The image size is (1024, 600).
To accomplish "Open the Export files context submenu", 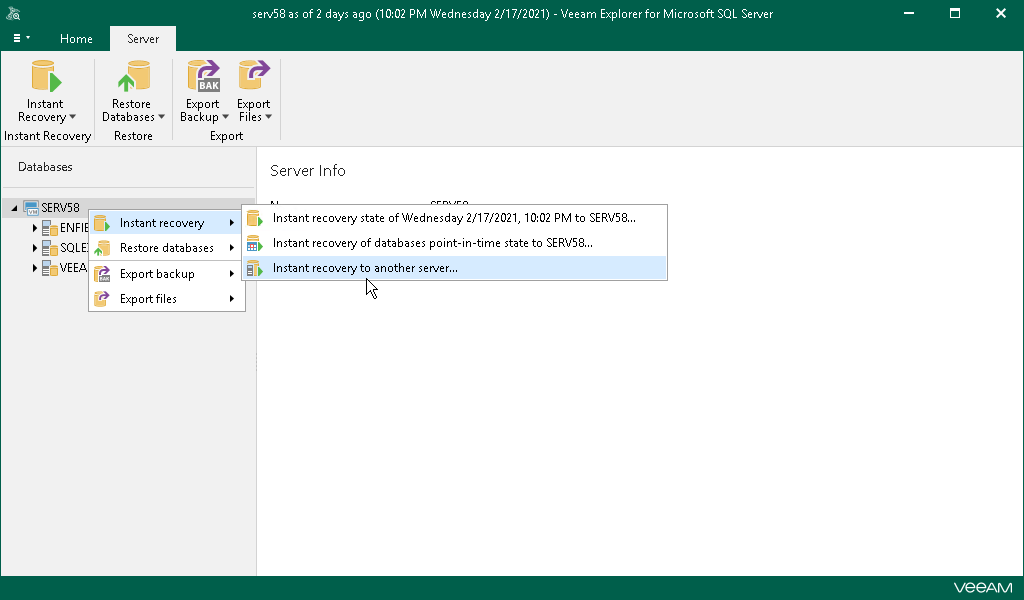I will click(167, 299).
